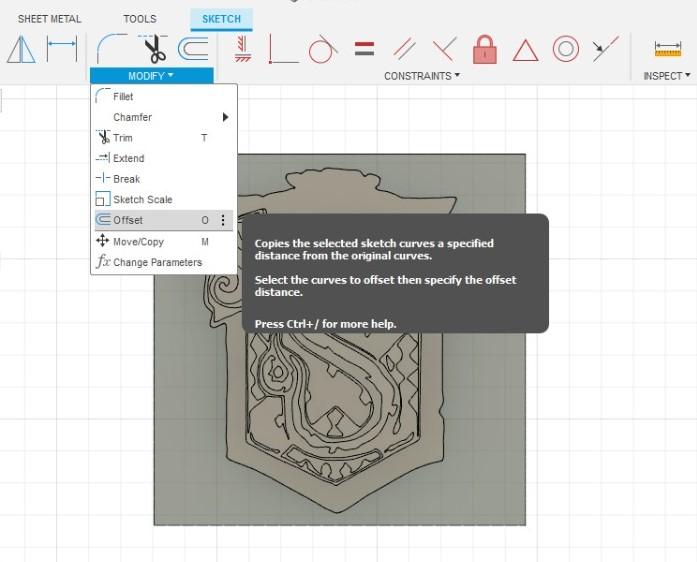This screenshot has width=697, height=562.
Task: Apply the Perpendicular constraint
Action: click(x=445, y=49)
